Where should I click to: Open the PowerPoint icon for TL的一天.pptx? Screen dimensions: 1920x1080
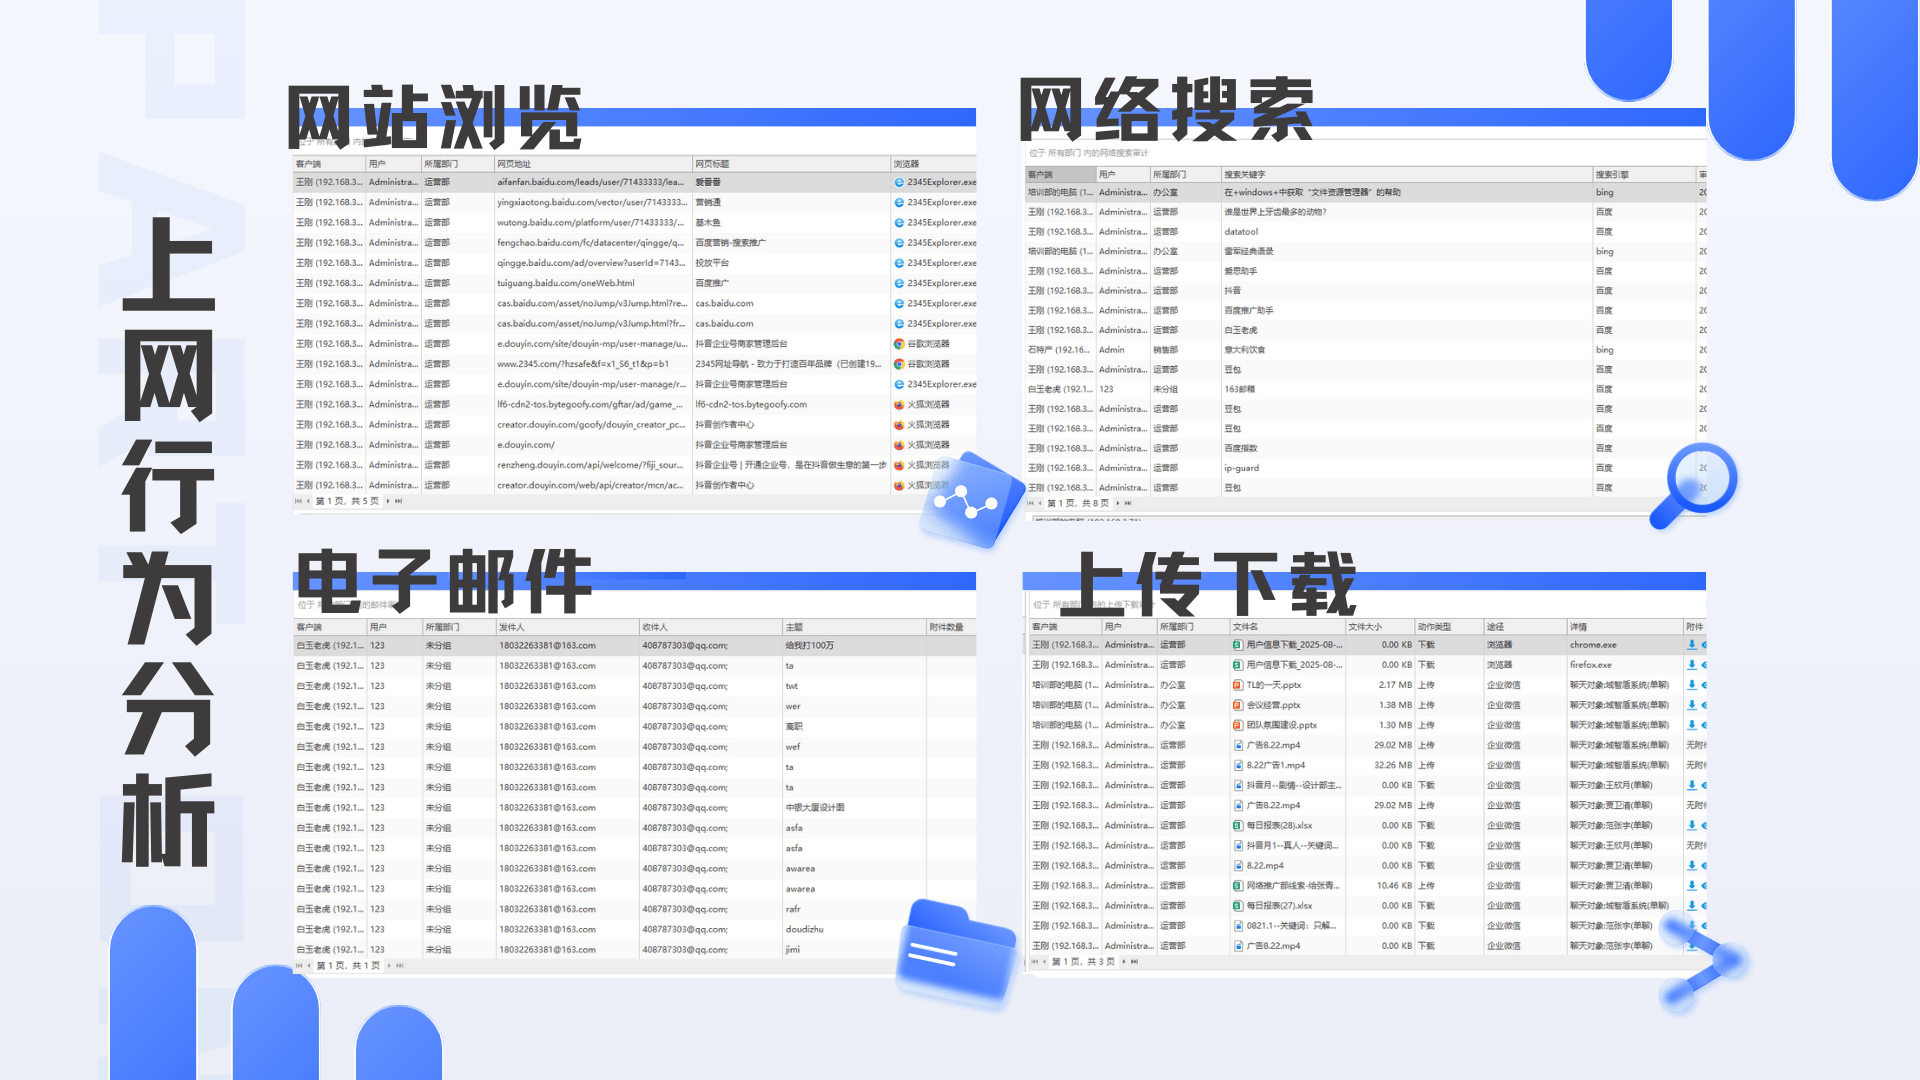click(1239, 685)
